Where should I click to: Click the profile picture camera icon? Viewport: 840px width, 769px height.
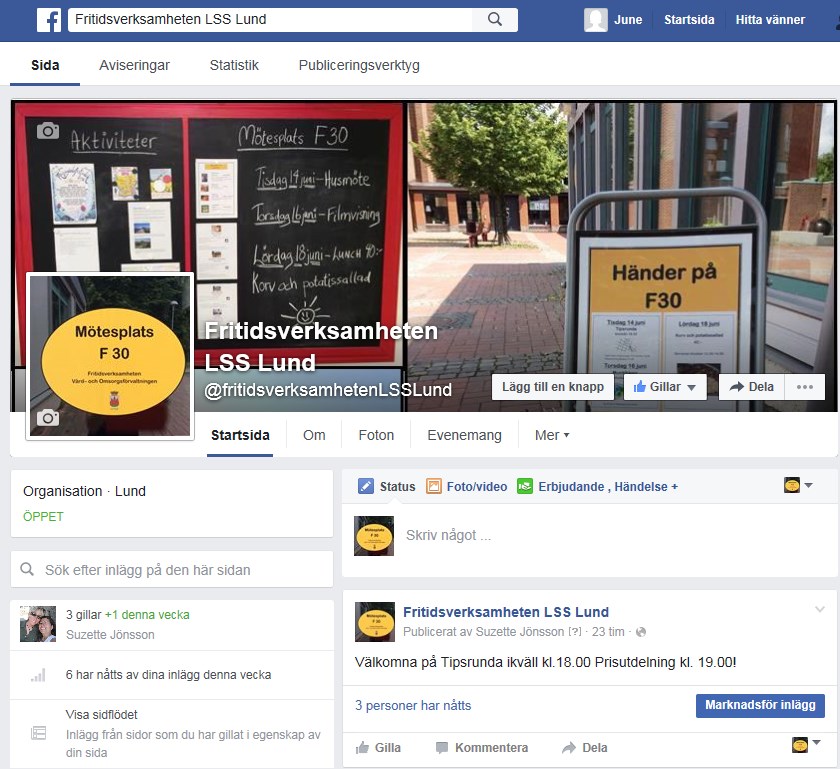48,417
